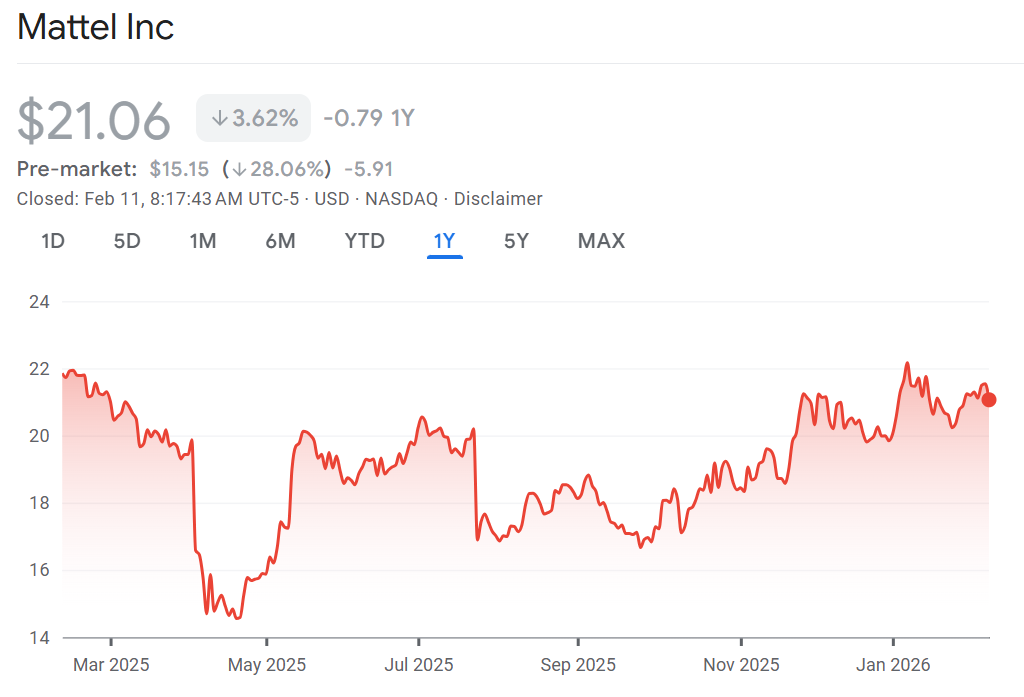Click the $21.06 stock price
The width and height of the screenshot is (1024, 697).
click(x=95, y=120)
